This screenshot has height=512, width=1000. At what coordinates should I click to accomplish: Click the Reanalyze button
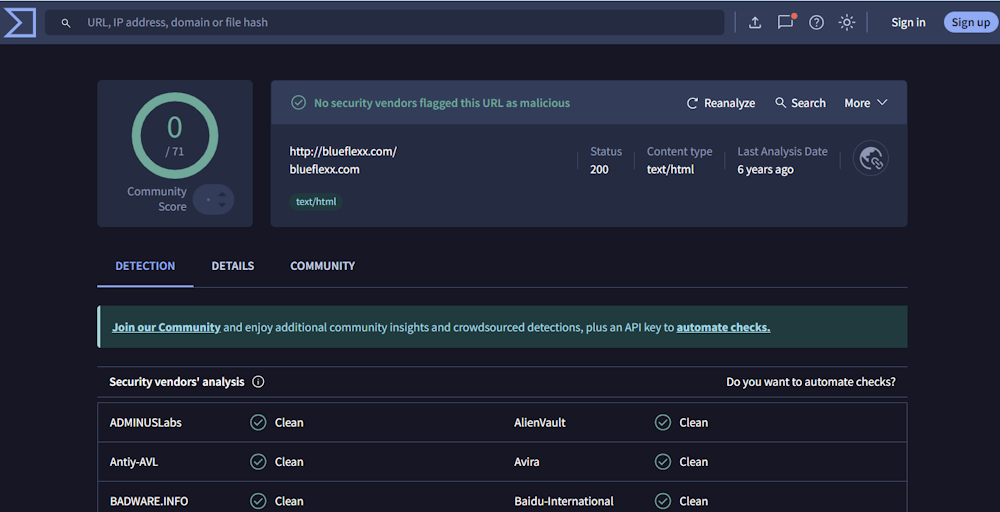721,103
